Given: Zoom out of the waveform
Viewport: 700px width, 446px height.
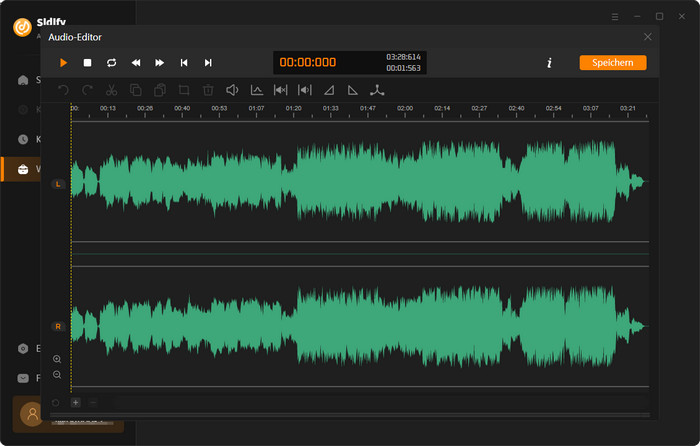Looking at the screenshot, I should 57,375.
